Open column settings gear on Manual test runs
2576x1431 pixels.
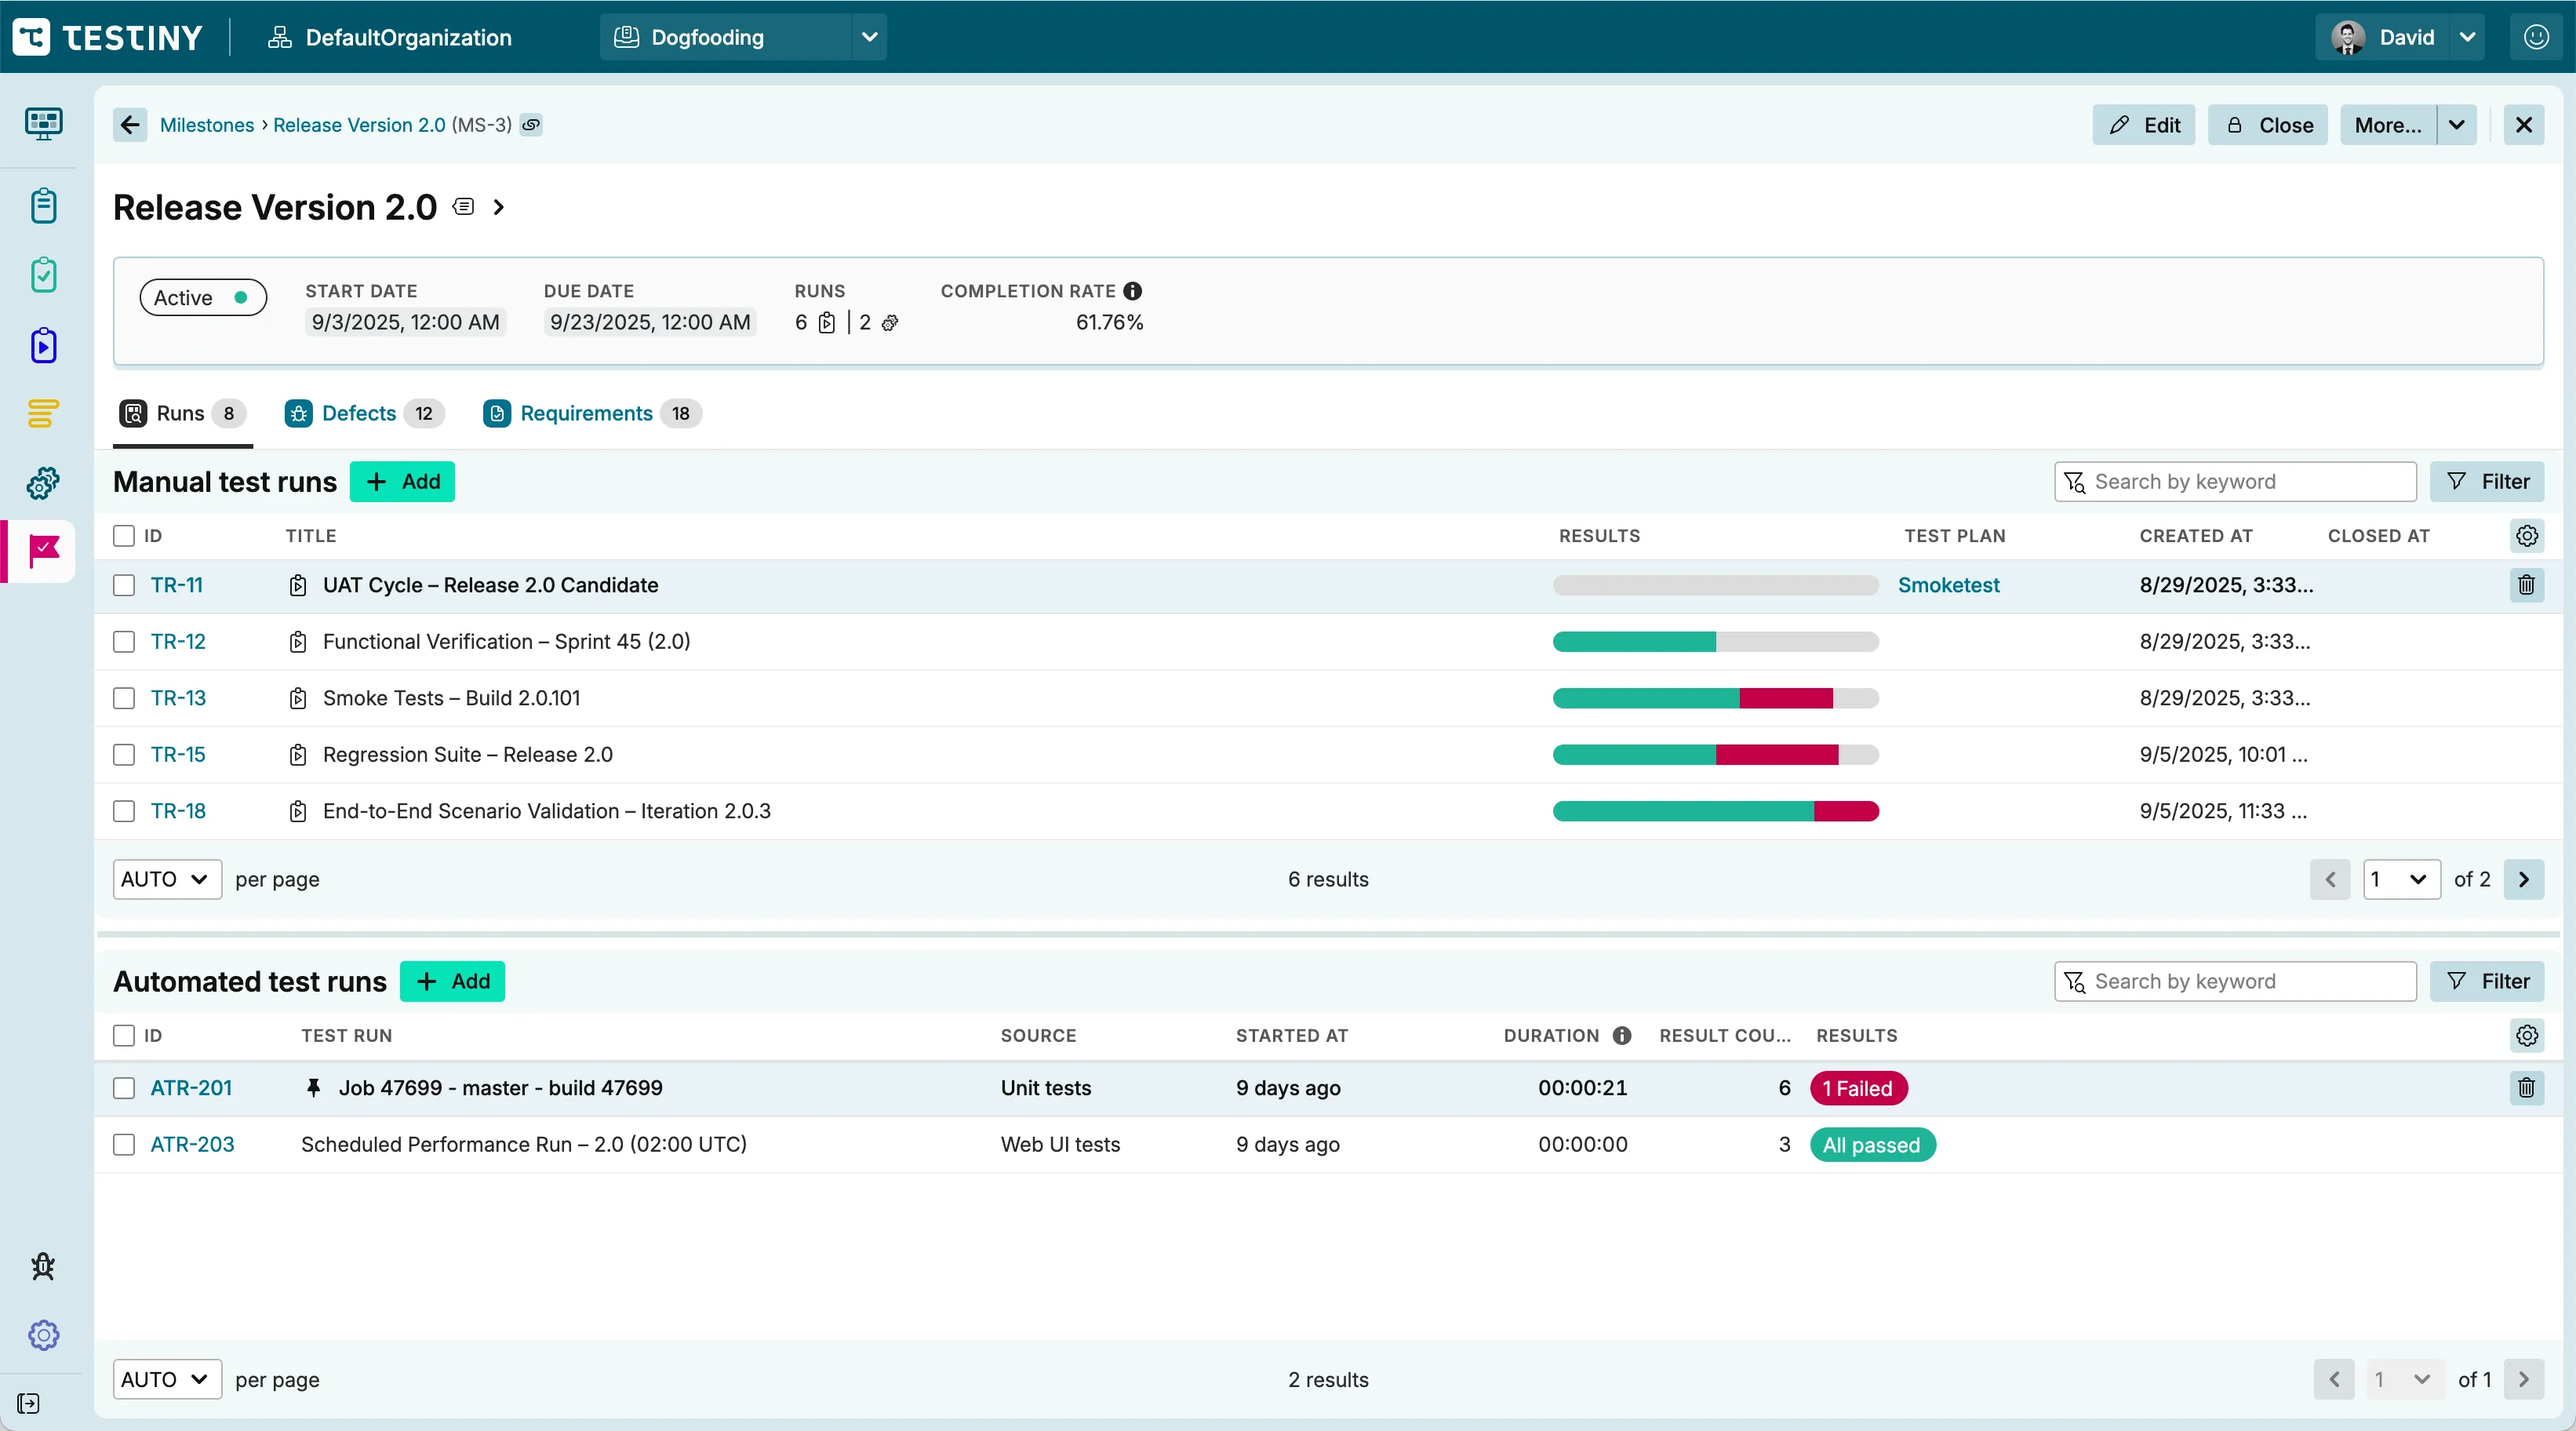point(2528,536)
